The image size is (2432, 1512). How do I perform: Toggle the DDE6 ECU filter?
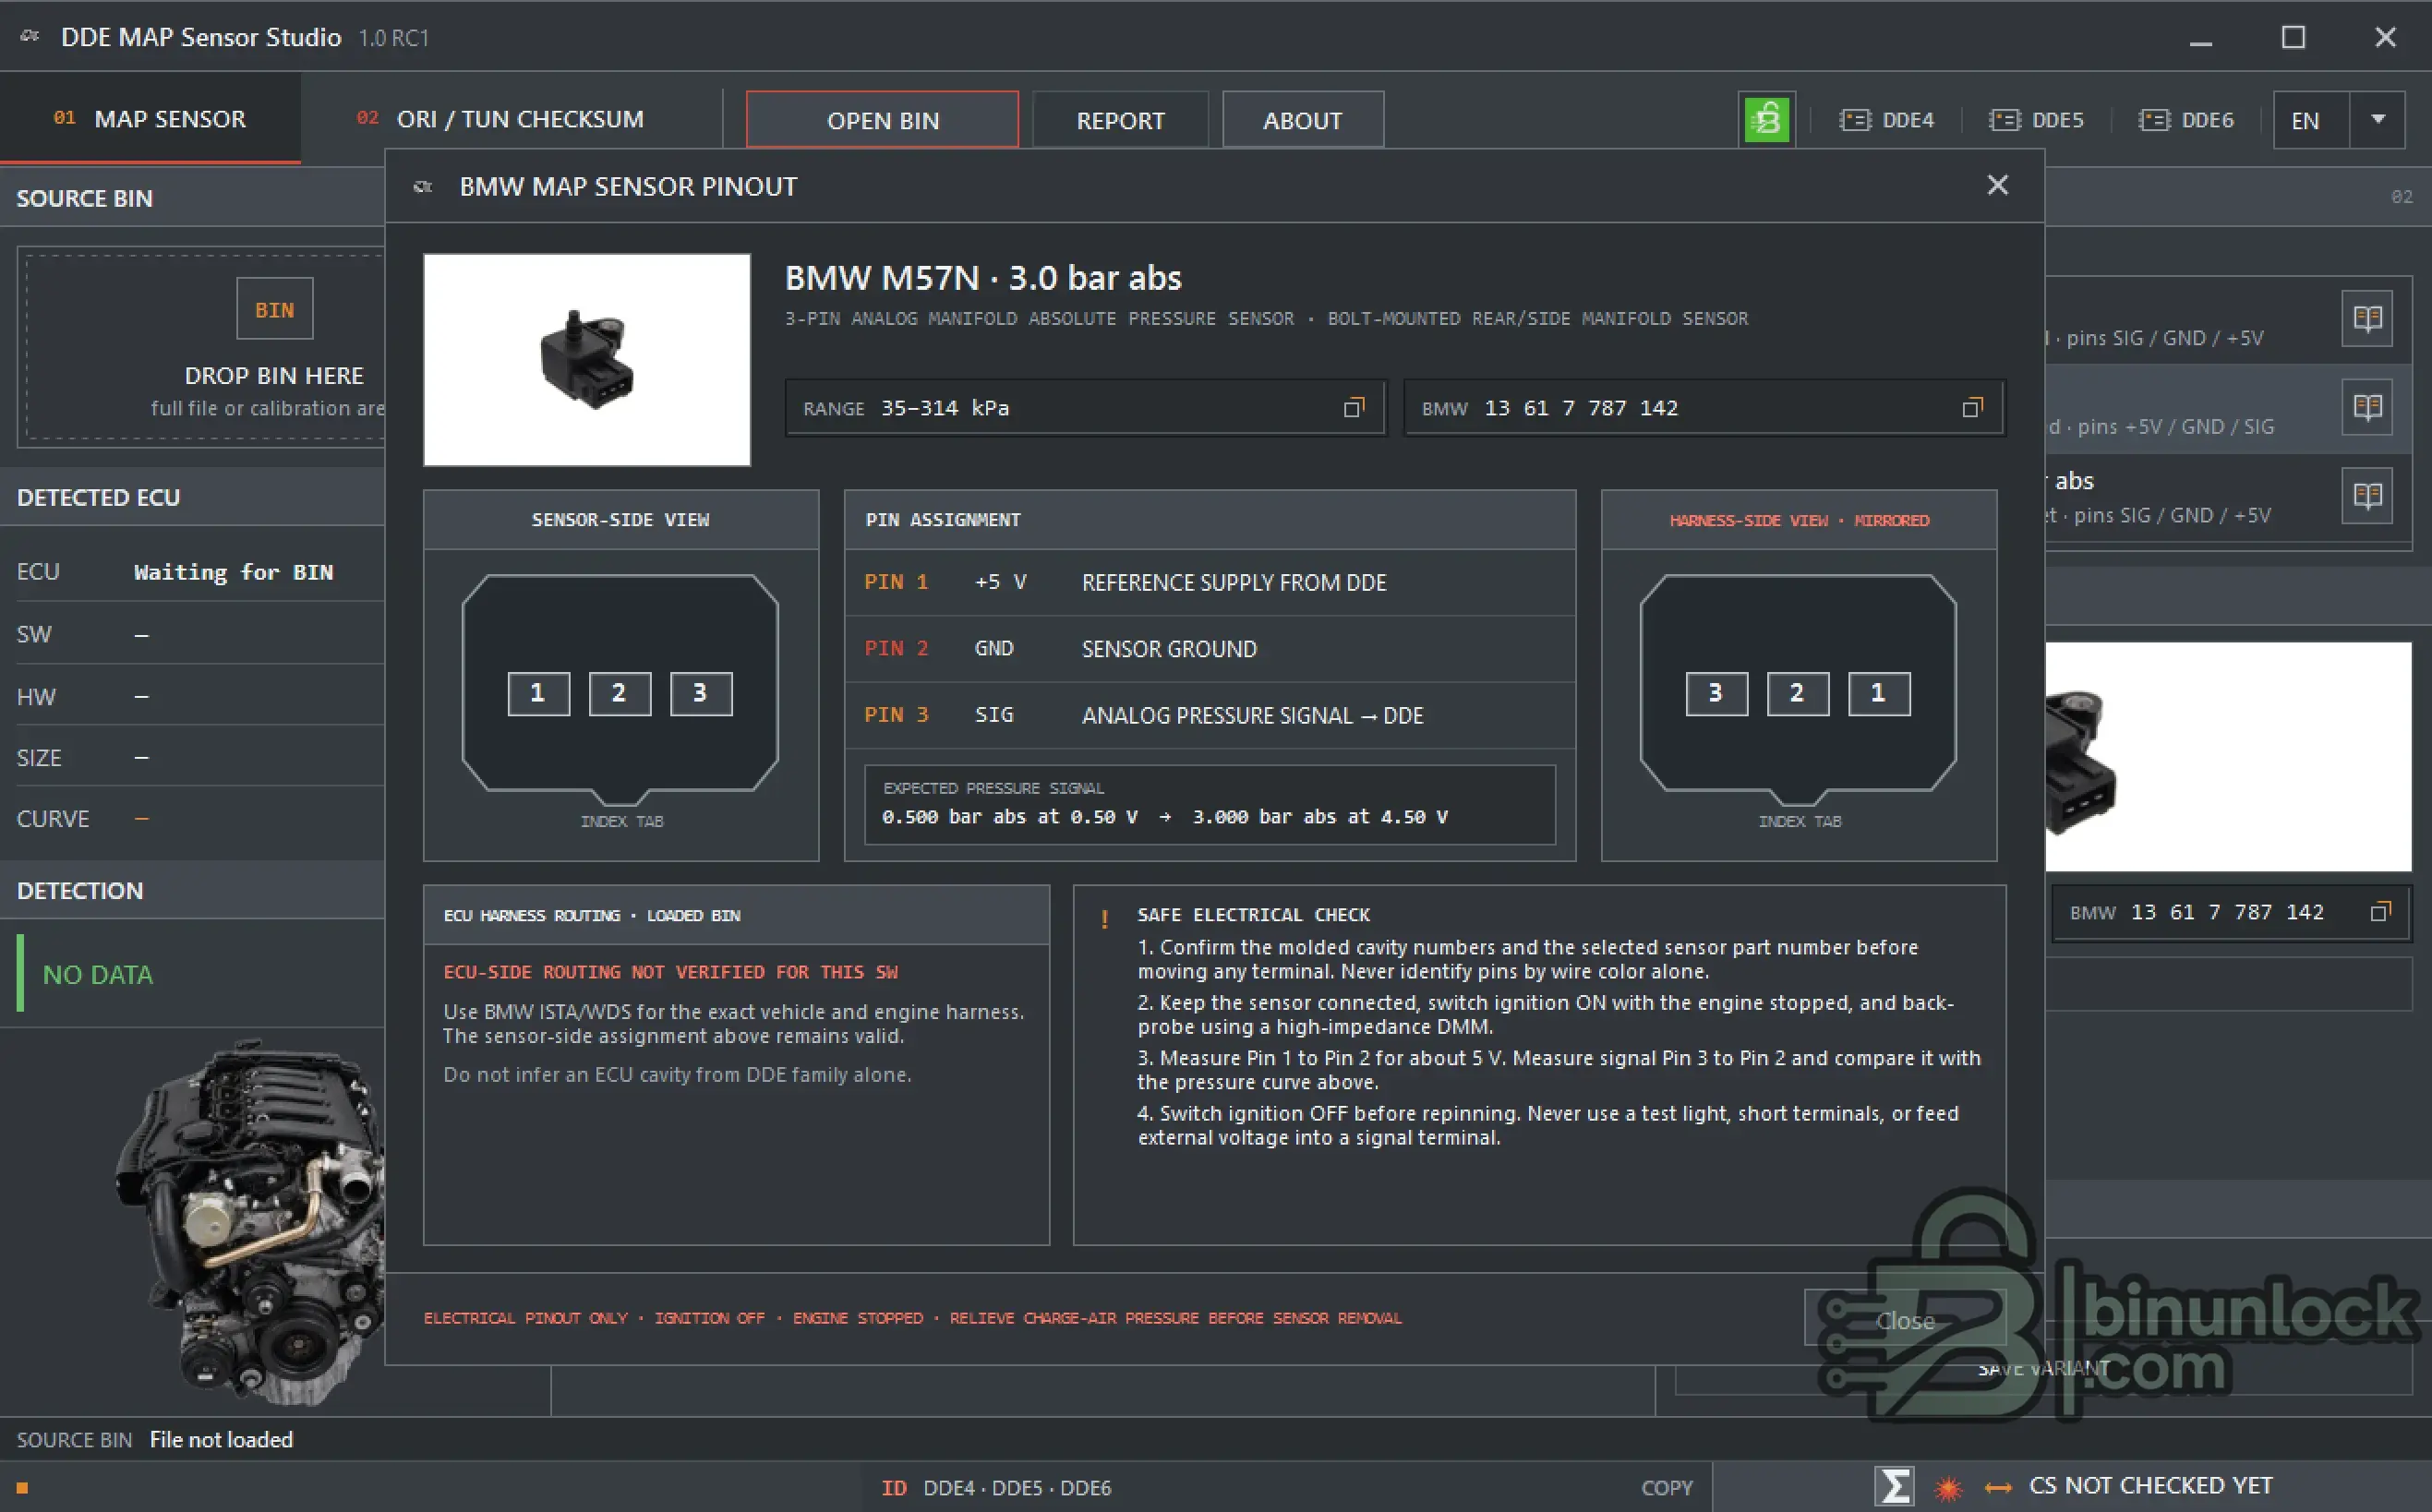point(2185,120)
